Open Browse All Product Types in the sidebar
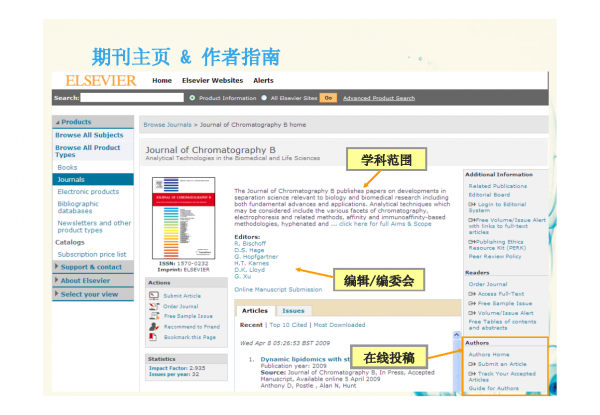 [x=88, y=151]
